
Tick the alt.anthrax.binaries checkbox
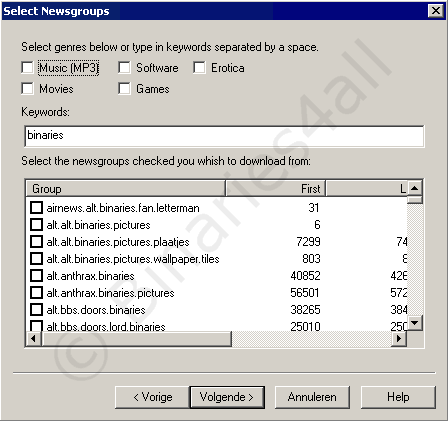(36, 276)
